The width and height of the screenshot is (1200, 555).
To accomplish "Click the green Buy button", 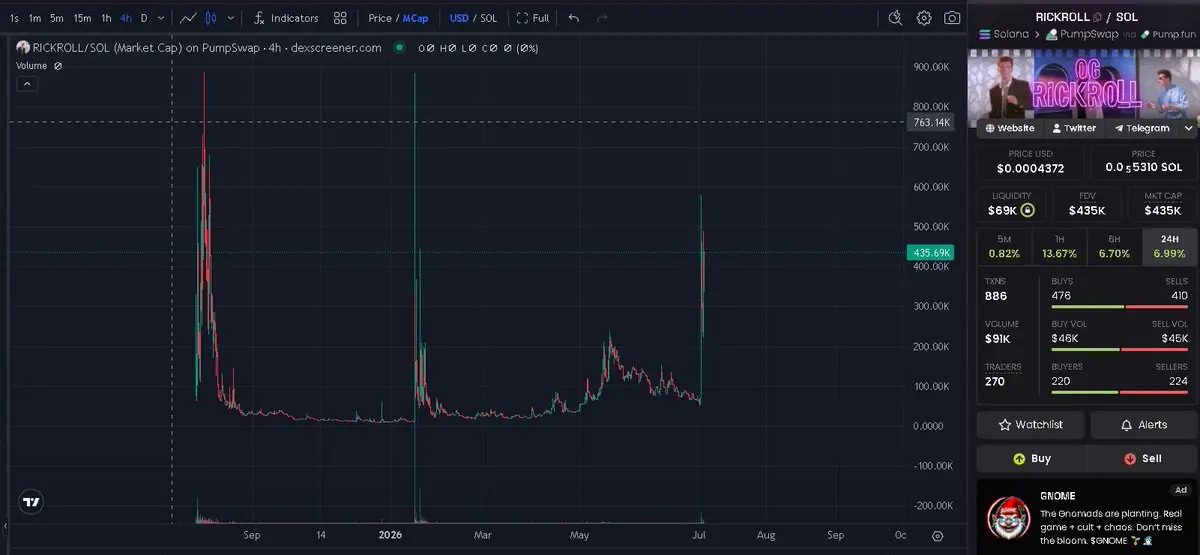I will [x=1031, y=459].
